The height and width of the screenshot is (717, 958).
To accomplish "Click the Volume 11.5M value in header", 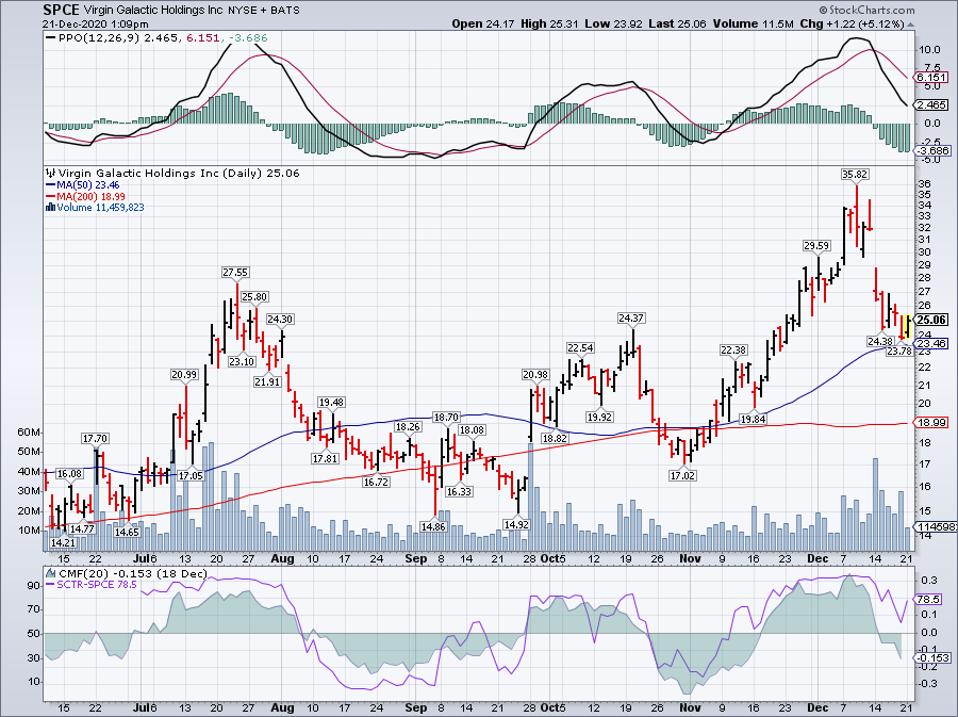I will pyautogui.click(x=753, y=24).
